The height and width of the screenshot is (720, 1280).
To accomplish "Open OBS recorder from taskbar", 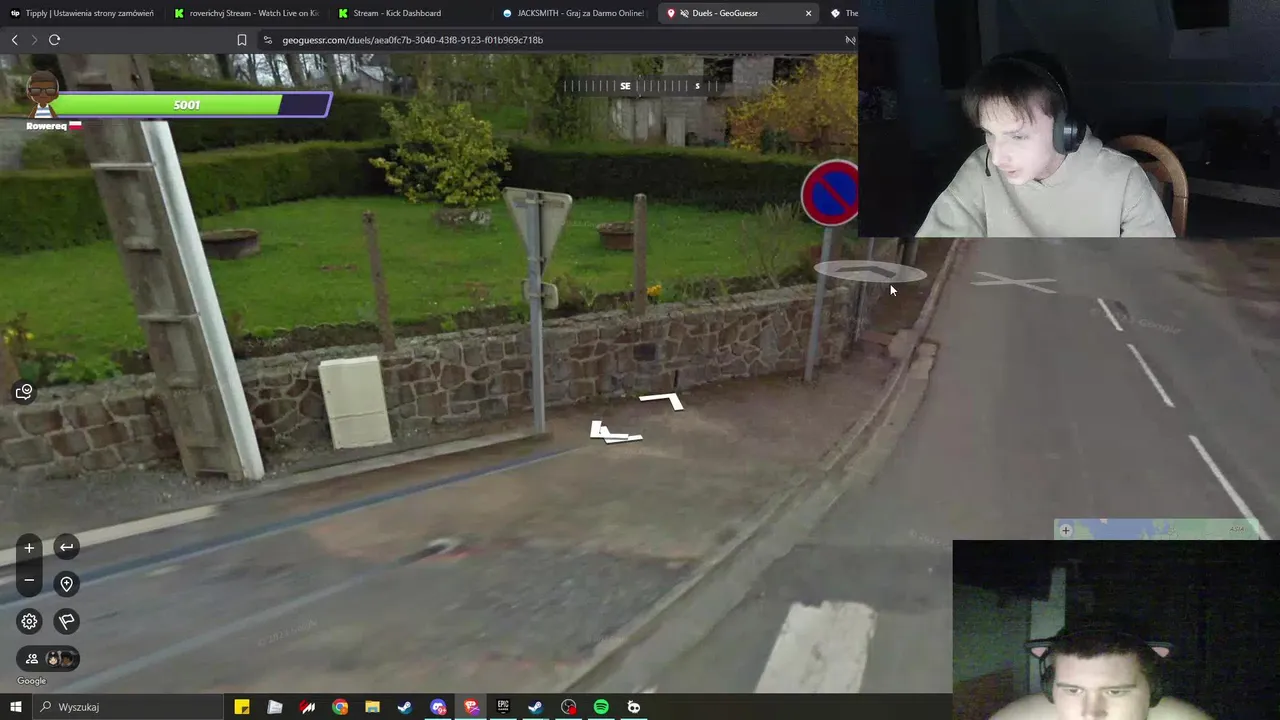I will tap(569, 707).
